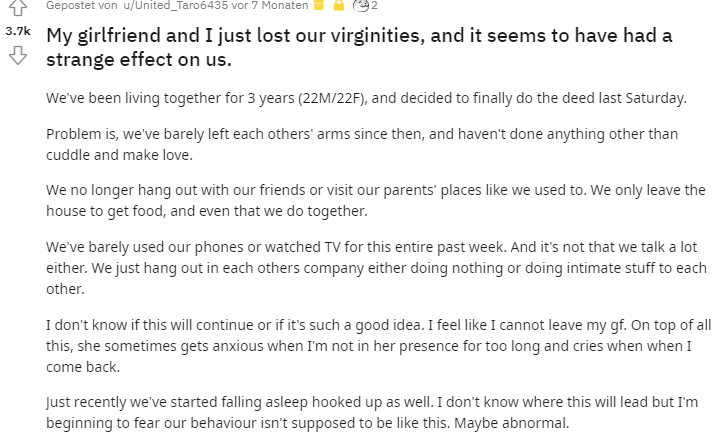Click the last paragraph starting 'Just recently'
Viewport: 721px width, 448px height.
[372, 413]
